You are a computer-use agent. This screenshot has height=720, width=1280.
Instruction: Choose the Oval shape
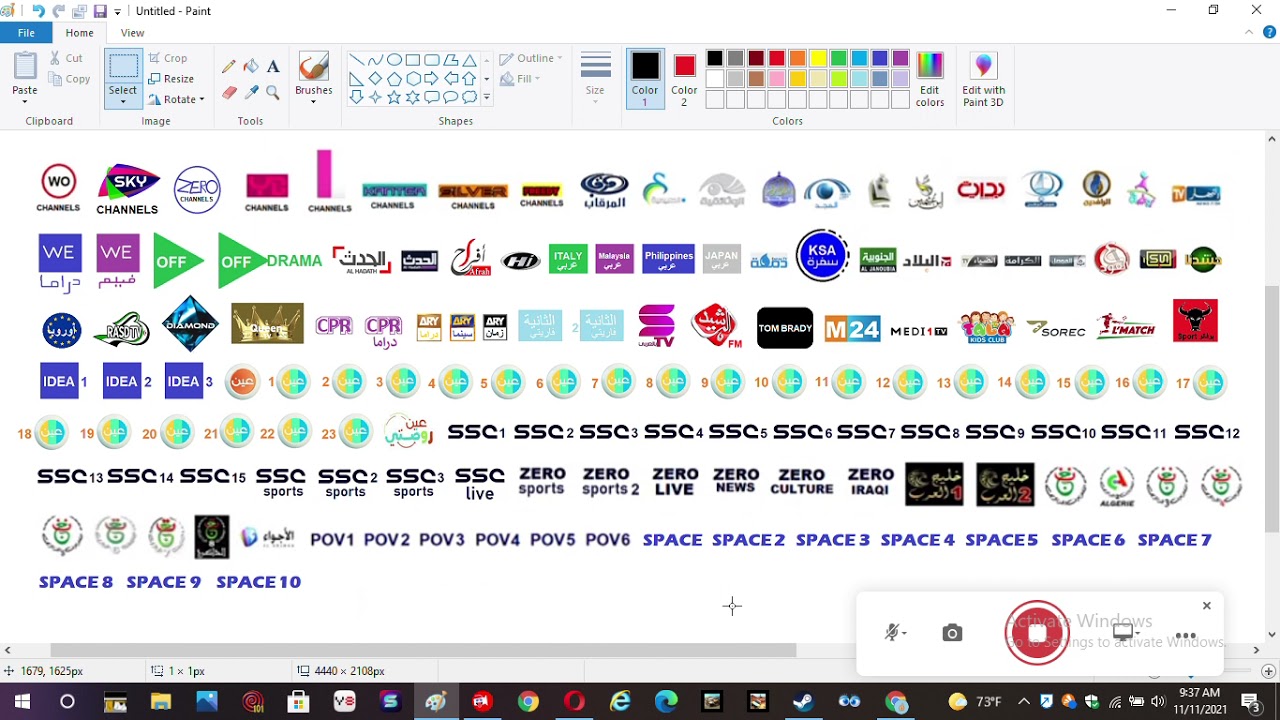tap(394, 59)
